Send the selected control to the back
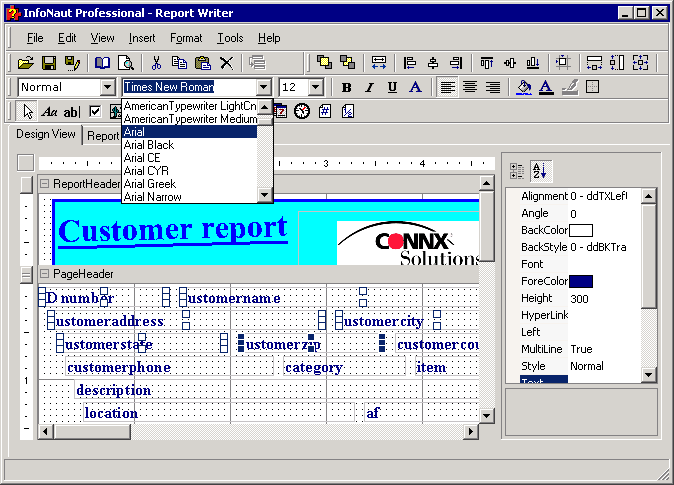The height and width of the screenshot is (485, 674). click(x=347, y=62)
